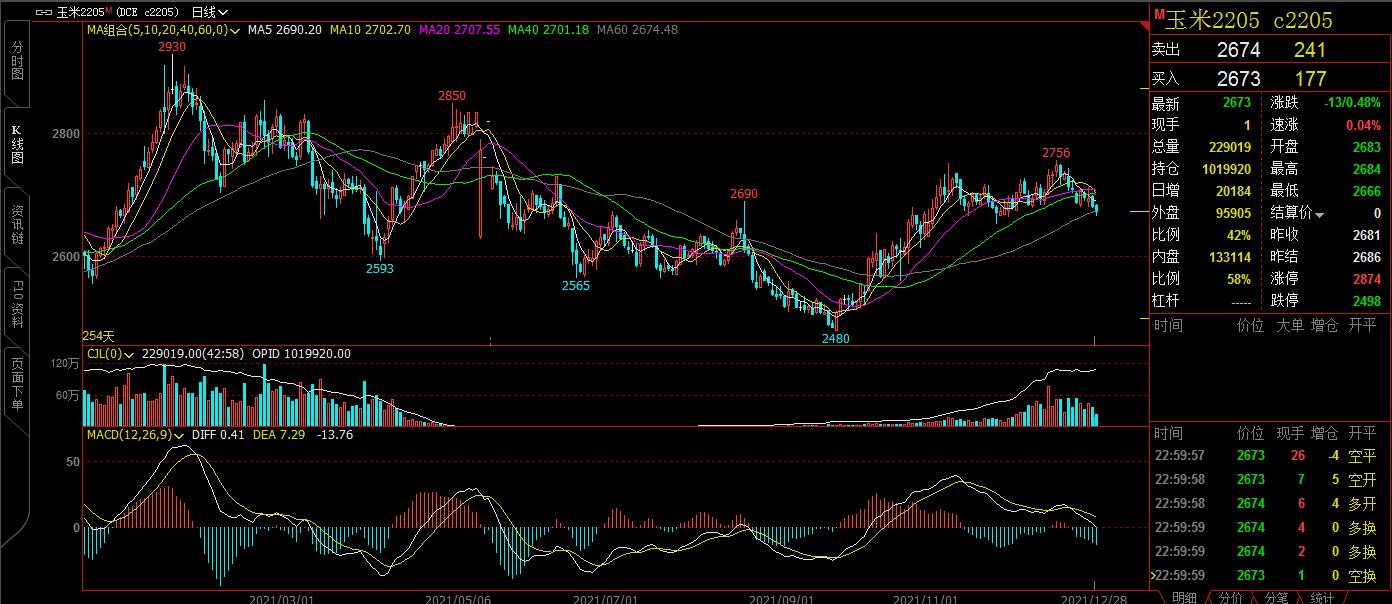Click the MA60 2674.48 value label

pyautogui.click(x=637, y=30)
